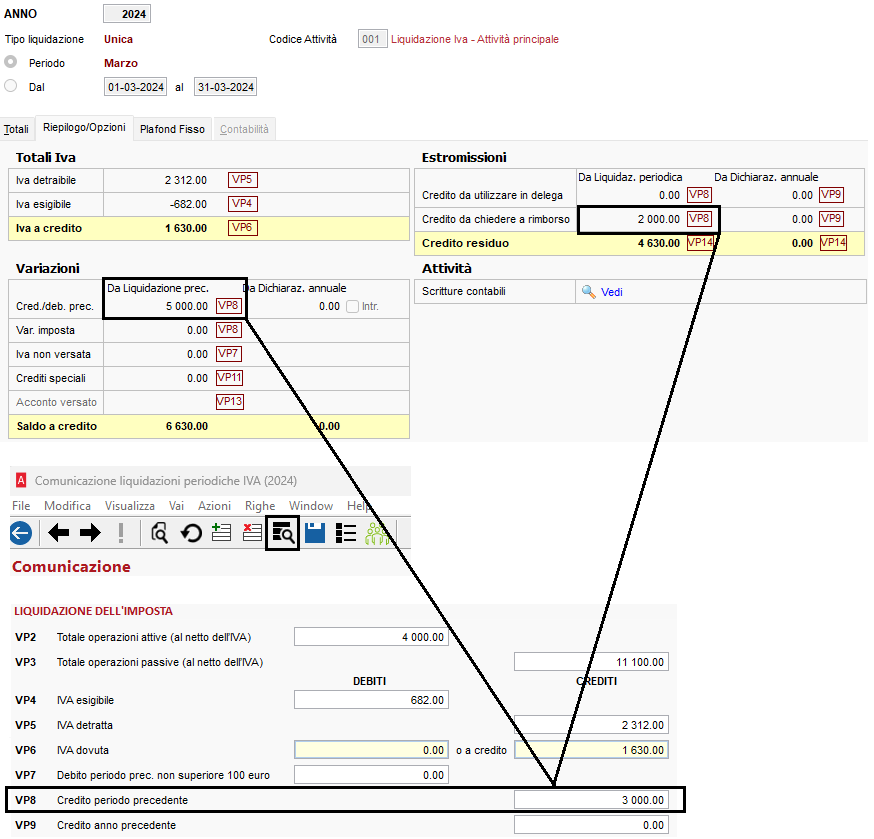
Task: Click the VP5 IVA detratta credit field
Action: pyautogui.click(x=591, y=725)
